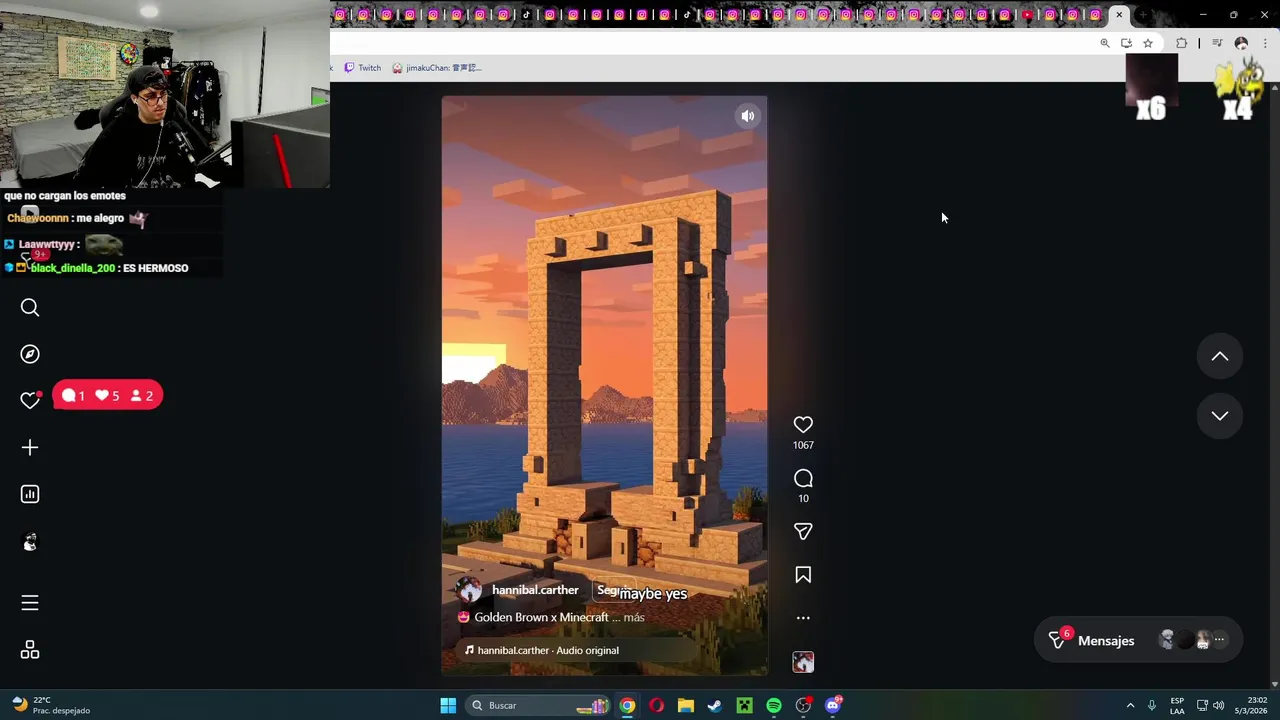Switch to the YouTube tab
Screen dimensions: 1280x720
pos(1027,15)
